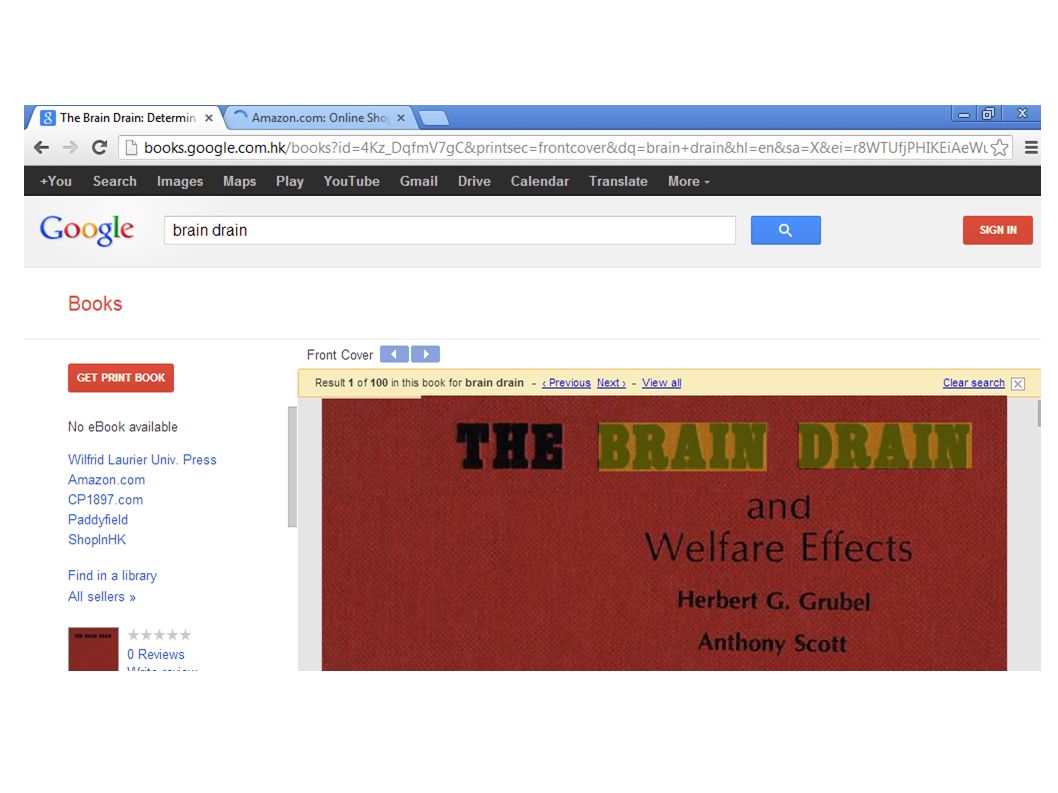Open the Amazon.com seller link
Viewport: 1058px width, 793px height.
coord(107,480)
